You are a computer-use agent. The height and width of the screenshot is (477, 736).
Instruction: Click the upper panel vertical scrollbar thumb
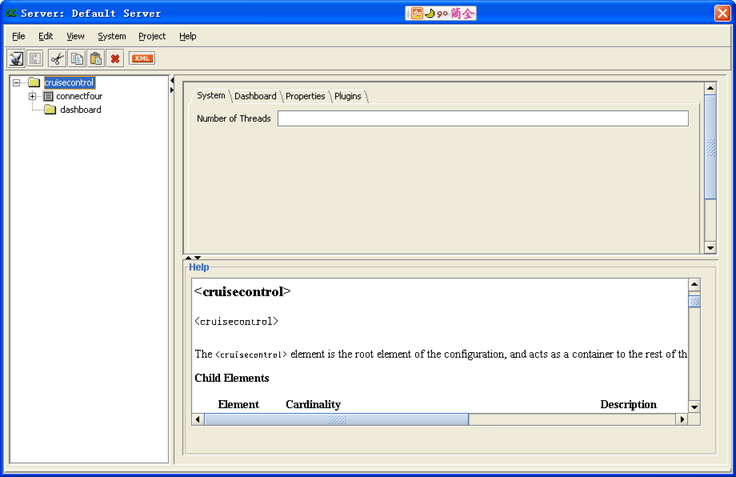pos(711,147)
